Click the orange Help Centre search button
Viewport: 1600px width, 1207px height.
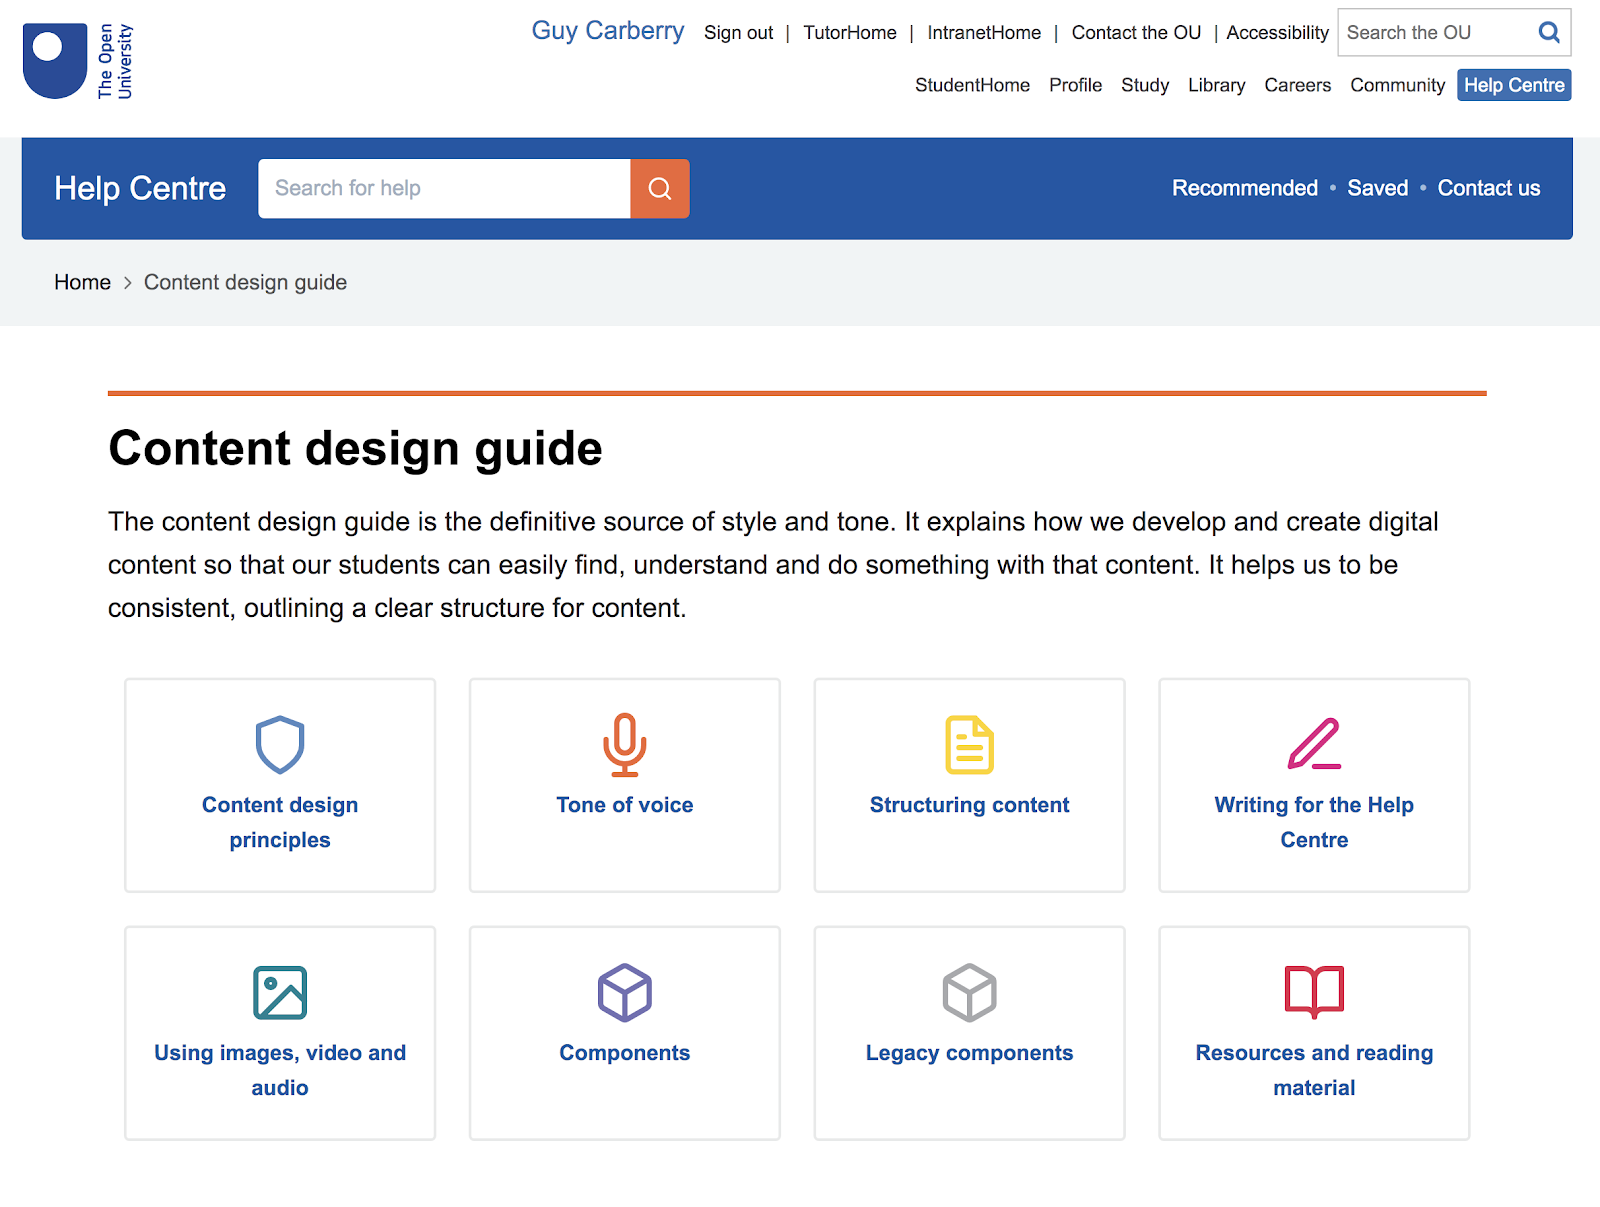coord(660,188)
